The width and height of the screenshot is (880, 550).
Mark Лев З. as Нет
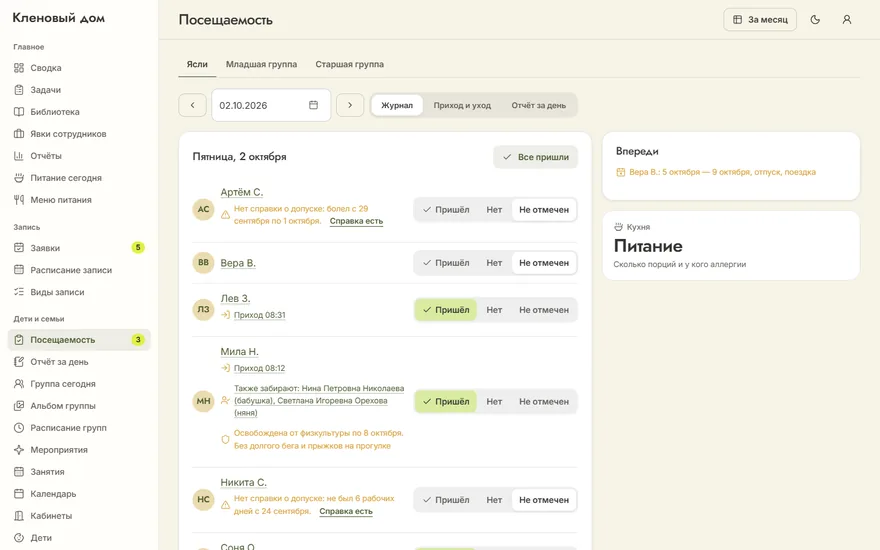click(494, 310)
